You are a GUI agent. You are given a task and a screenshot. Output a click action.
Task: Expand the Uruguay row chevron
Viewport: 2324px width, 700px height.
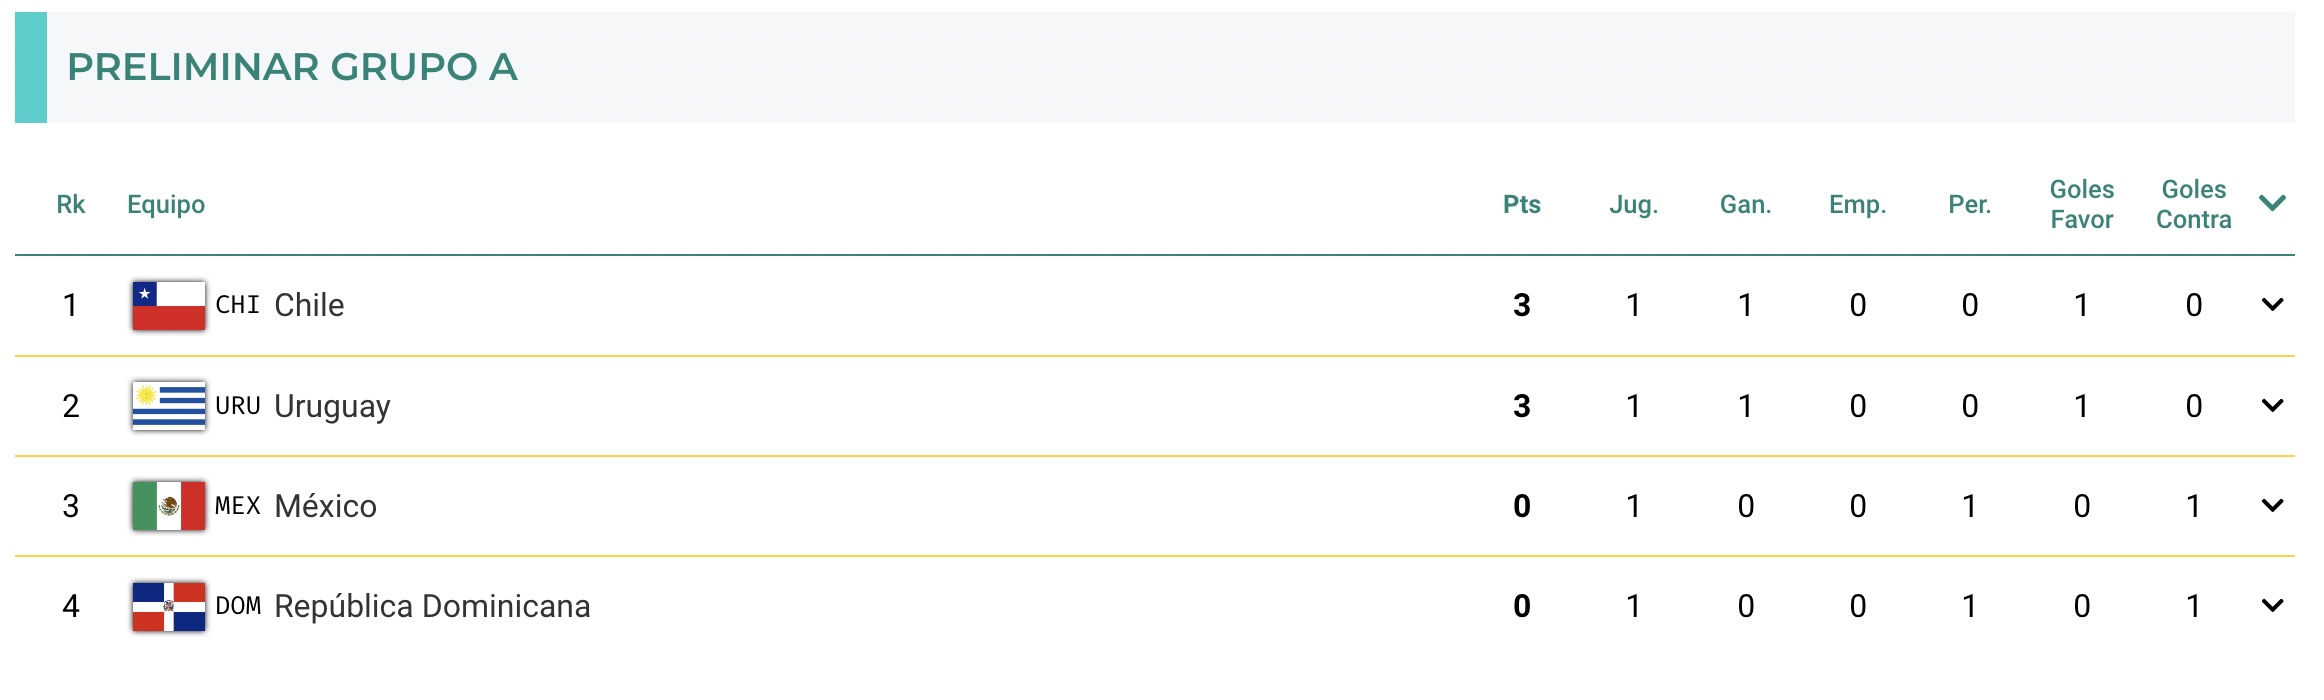click(x=2272, y=405)
